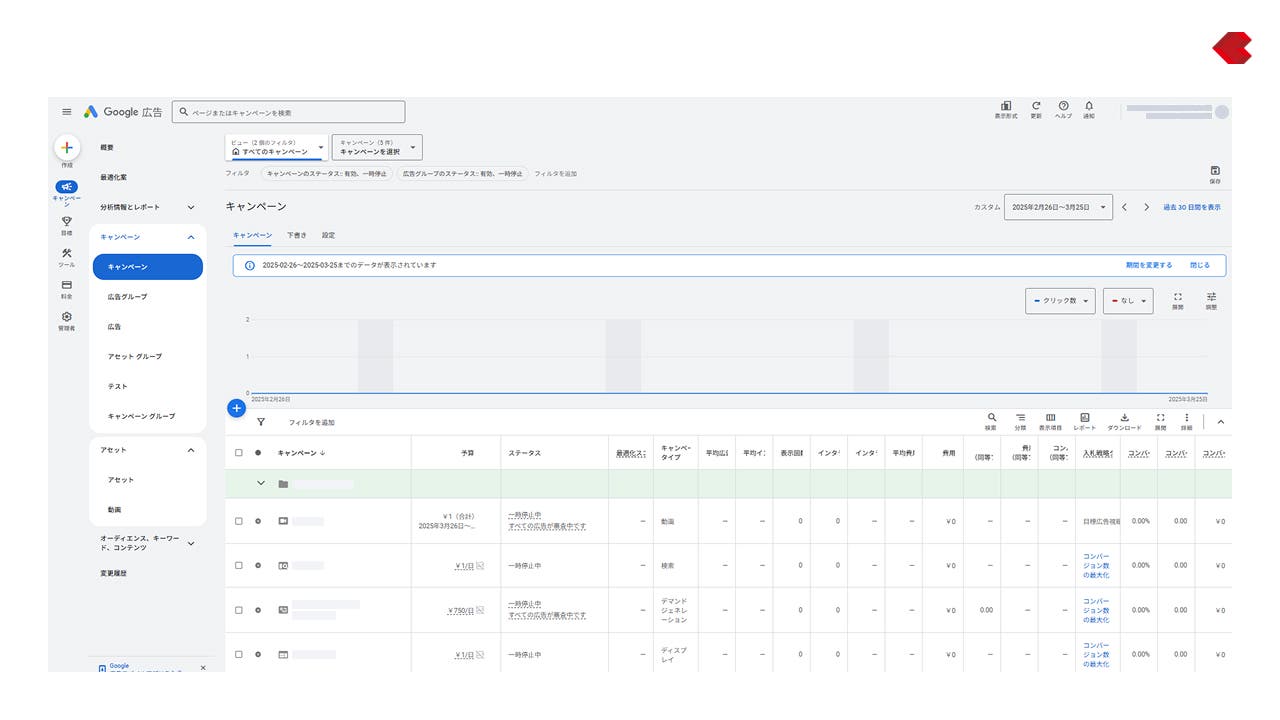This screenshot has width=1280, height=720.
Task: Click the 表示形式 appearance icon
Action: [1006, 106]
